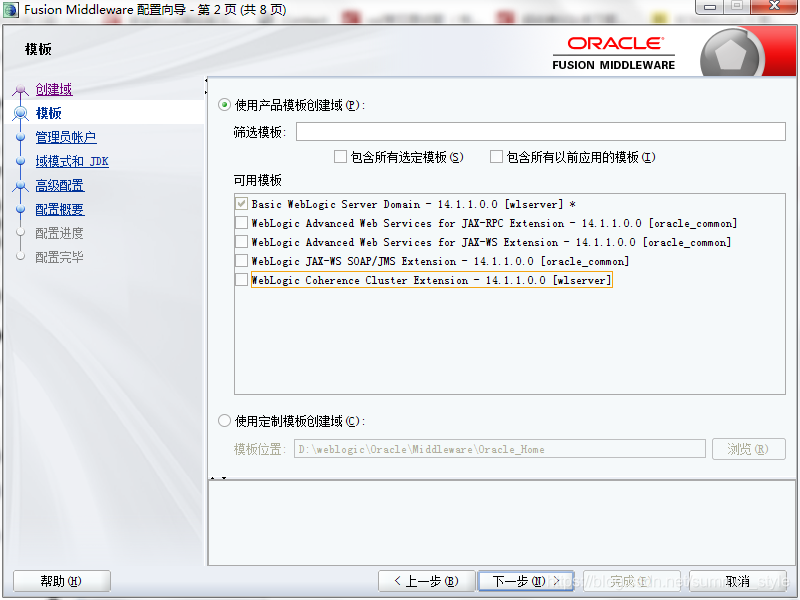Click the 完成 finish button

(632, 581)
